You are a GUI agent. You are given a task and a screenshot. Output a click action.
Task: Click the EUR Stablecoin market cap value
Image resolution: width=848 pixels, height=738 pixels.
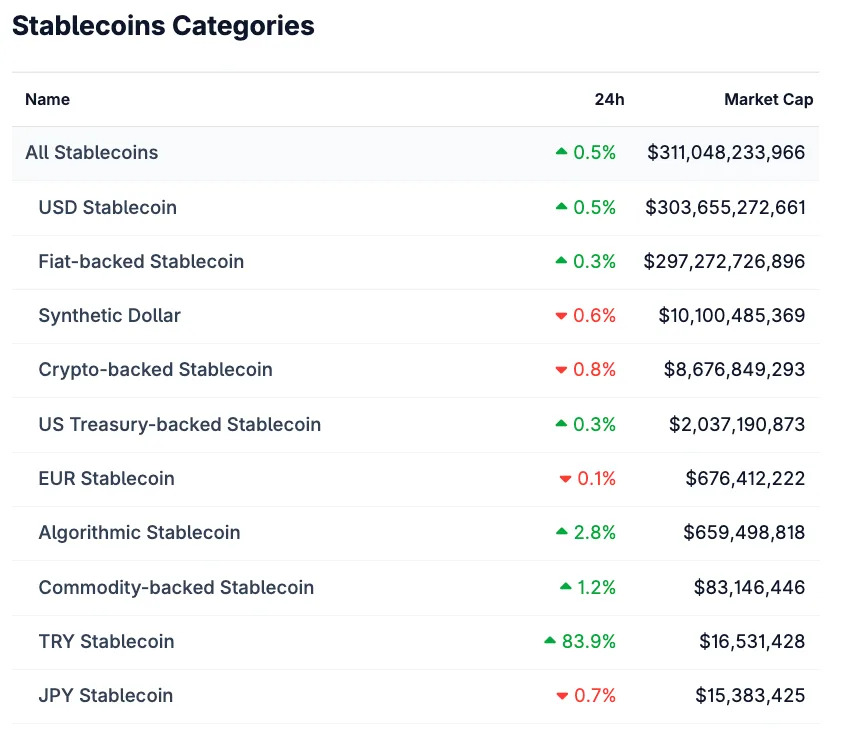click(745, 479)
